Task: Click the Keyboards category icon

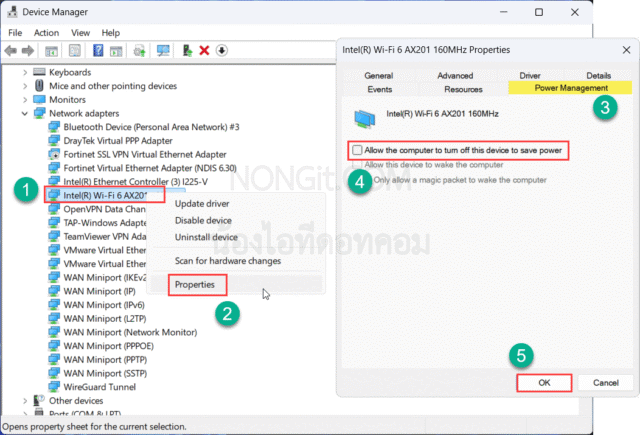Action: [x=39, y=72]
